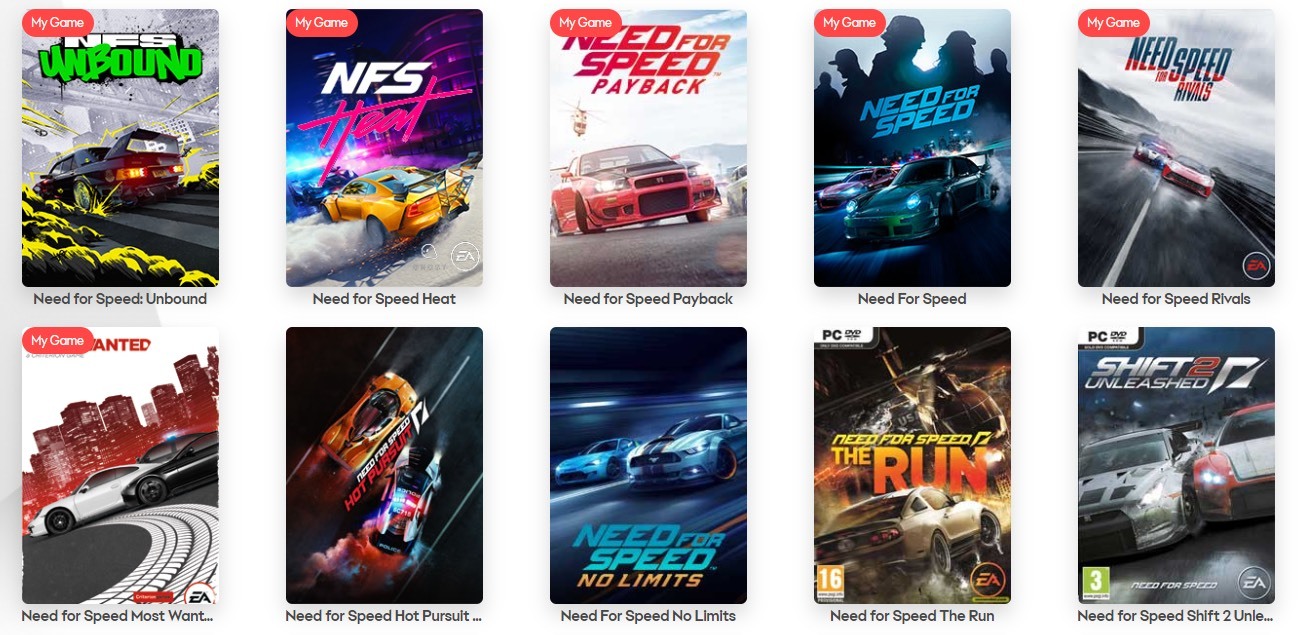Image resolution: width=1305 pixels, height=635 pixels.
Task: Click My Game tag on Most Wanted
Action: coord(58,340)
